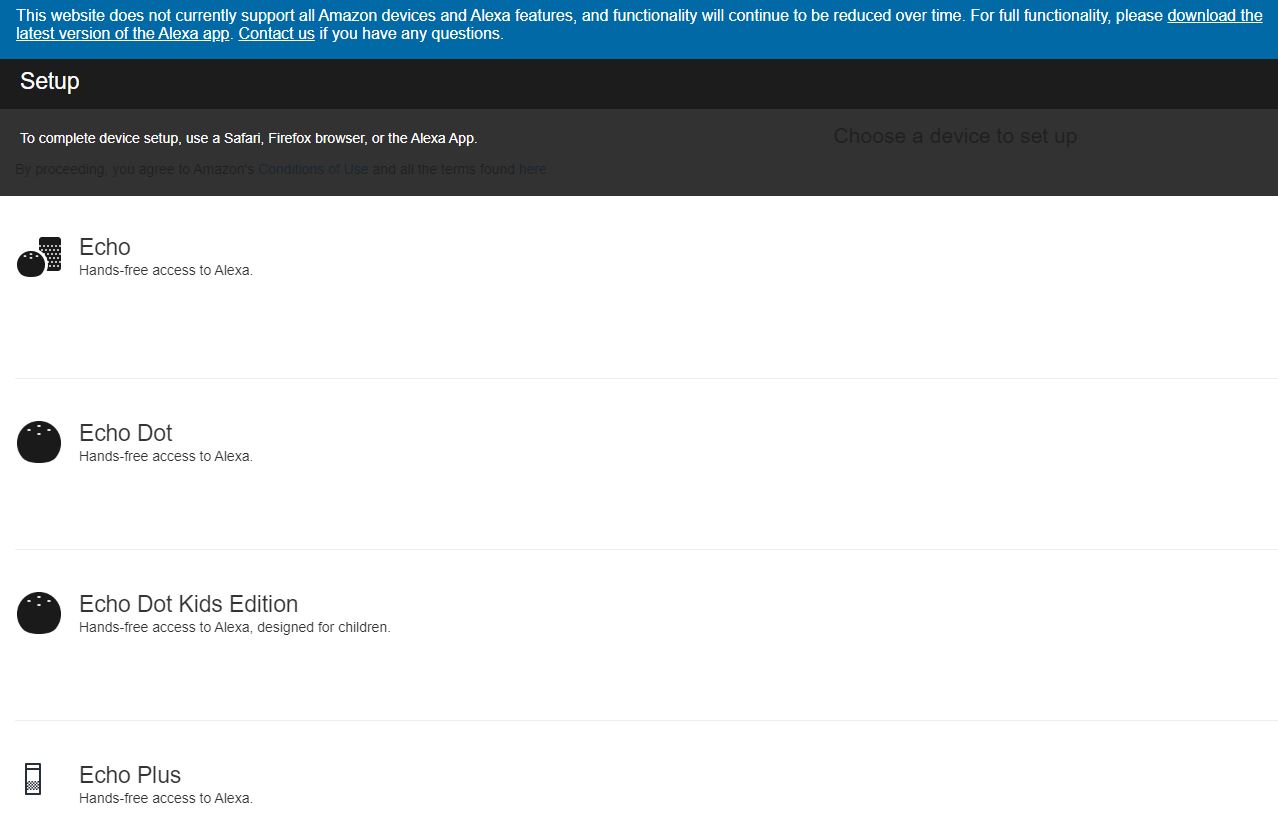Click the Echo Dot device icon
The image size is (1278, 820).
tap(39, 443)
